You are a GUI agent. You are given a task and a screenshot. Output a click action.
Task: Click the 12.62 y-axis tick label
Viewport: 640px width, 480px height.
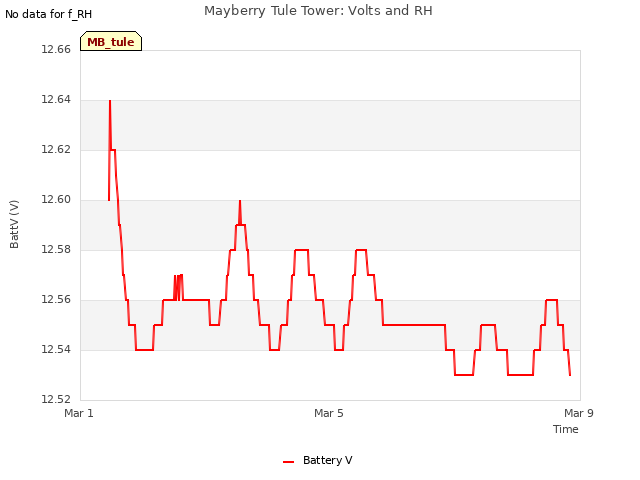pyautogui.click(x=56, y=149)
